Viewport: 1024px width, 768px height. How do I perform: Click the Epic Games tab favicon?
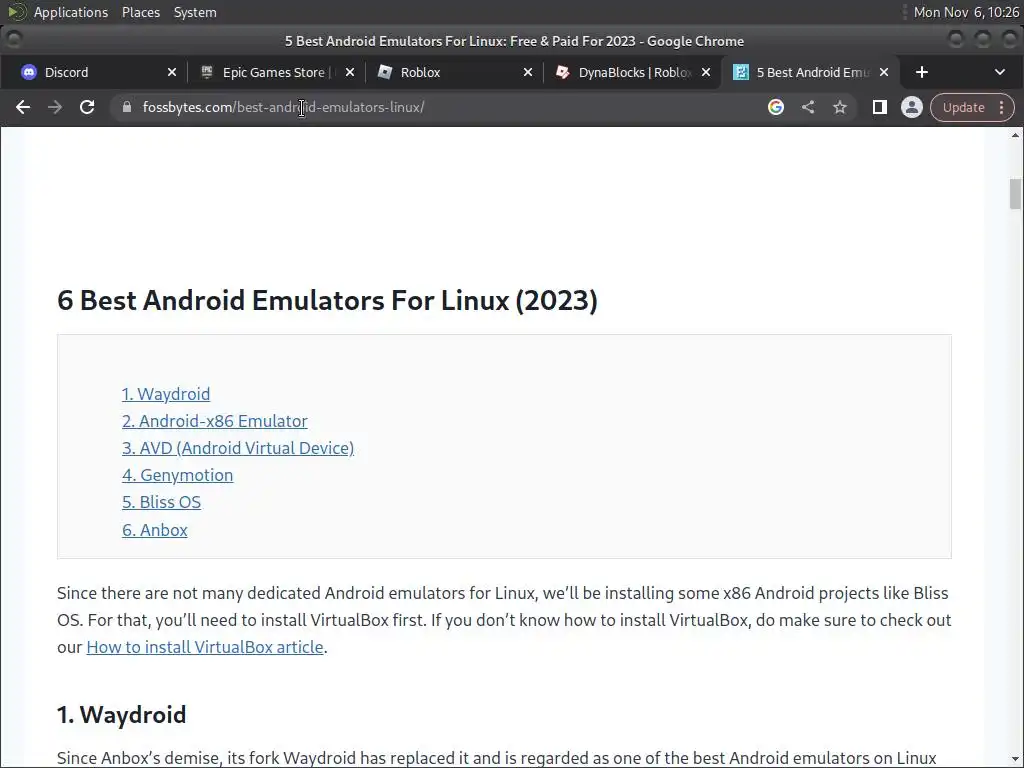(207, 72)
